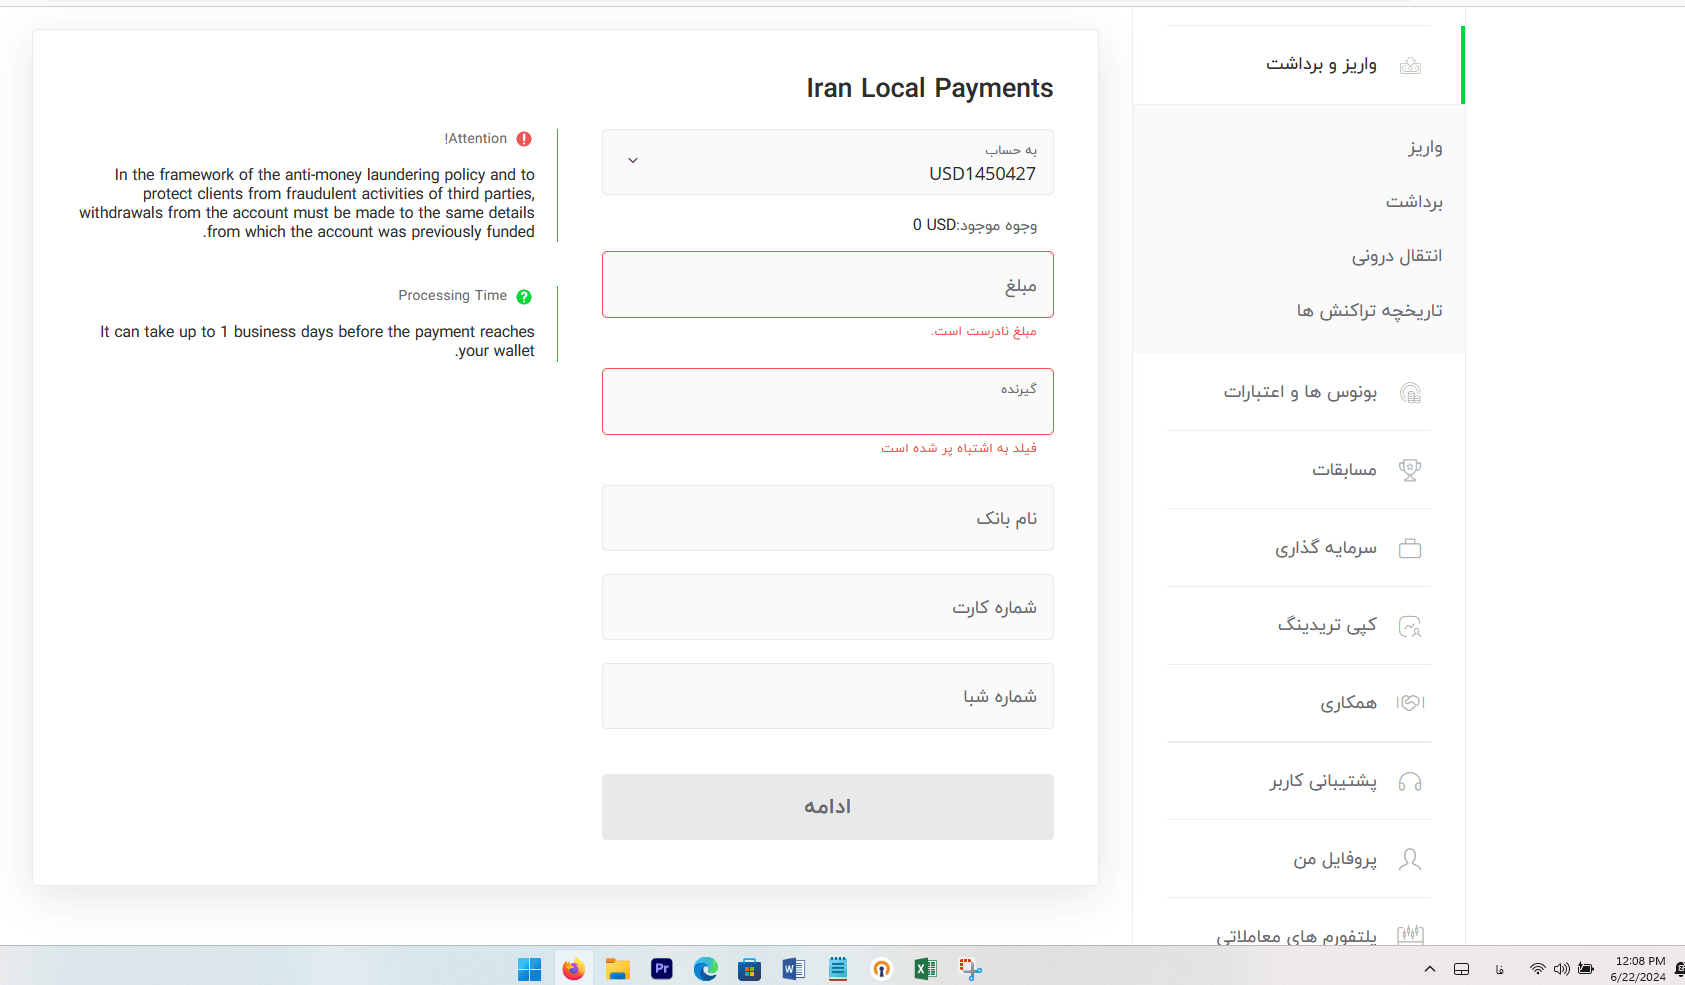
Task: Click the my profile person icon
Action: tap(1410, 859)
